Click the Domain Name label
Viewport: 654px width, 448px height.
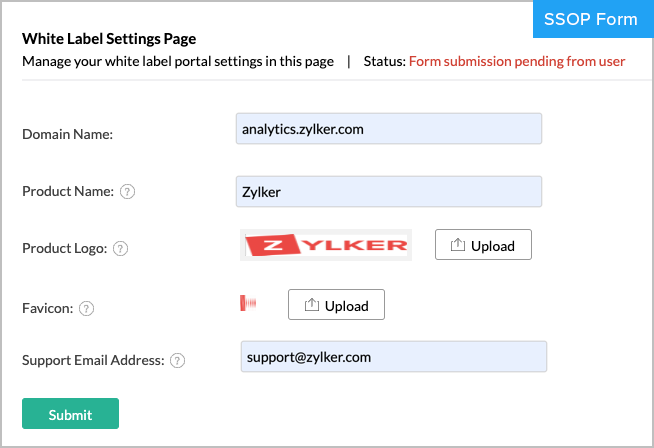(68, 134)
